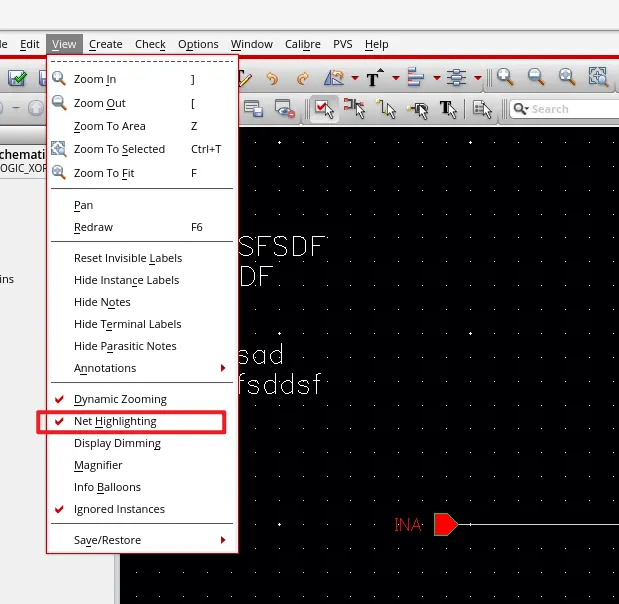
Task: Click the select properties list cursor icon
Action: (482, 109)
